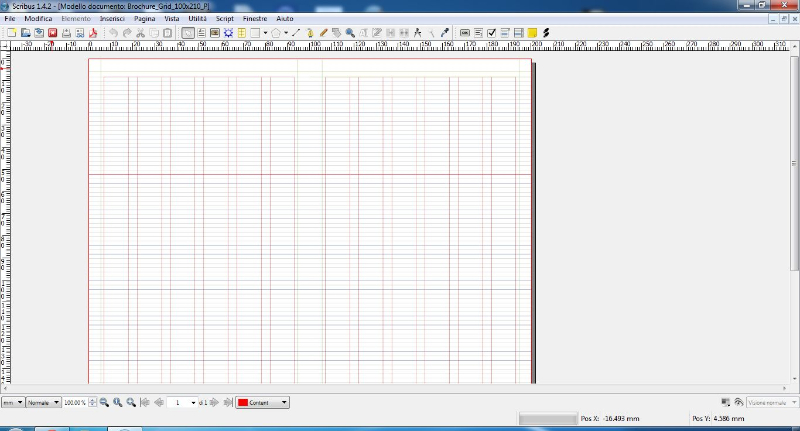Click the zoom out magnifier button
800x431 pixels.
(x=104, y=402)
